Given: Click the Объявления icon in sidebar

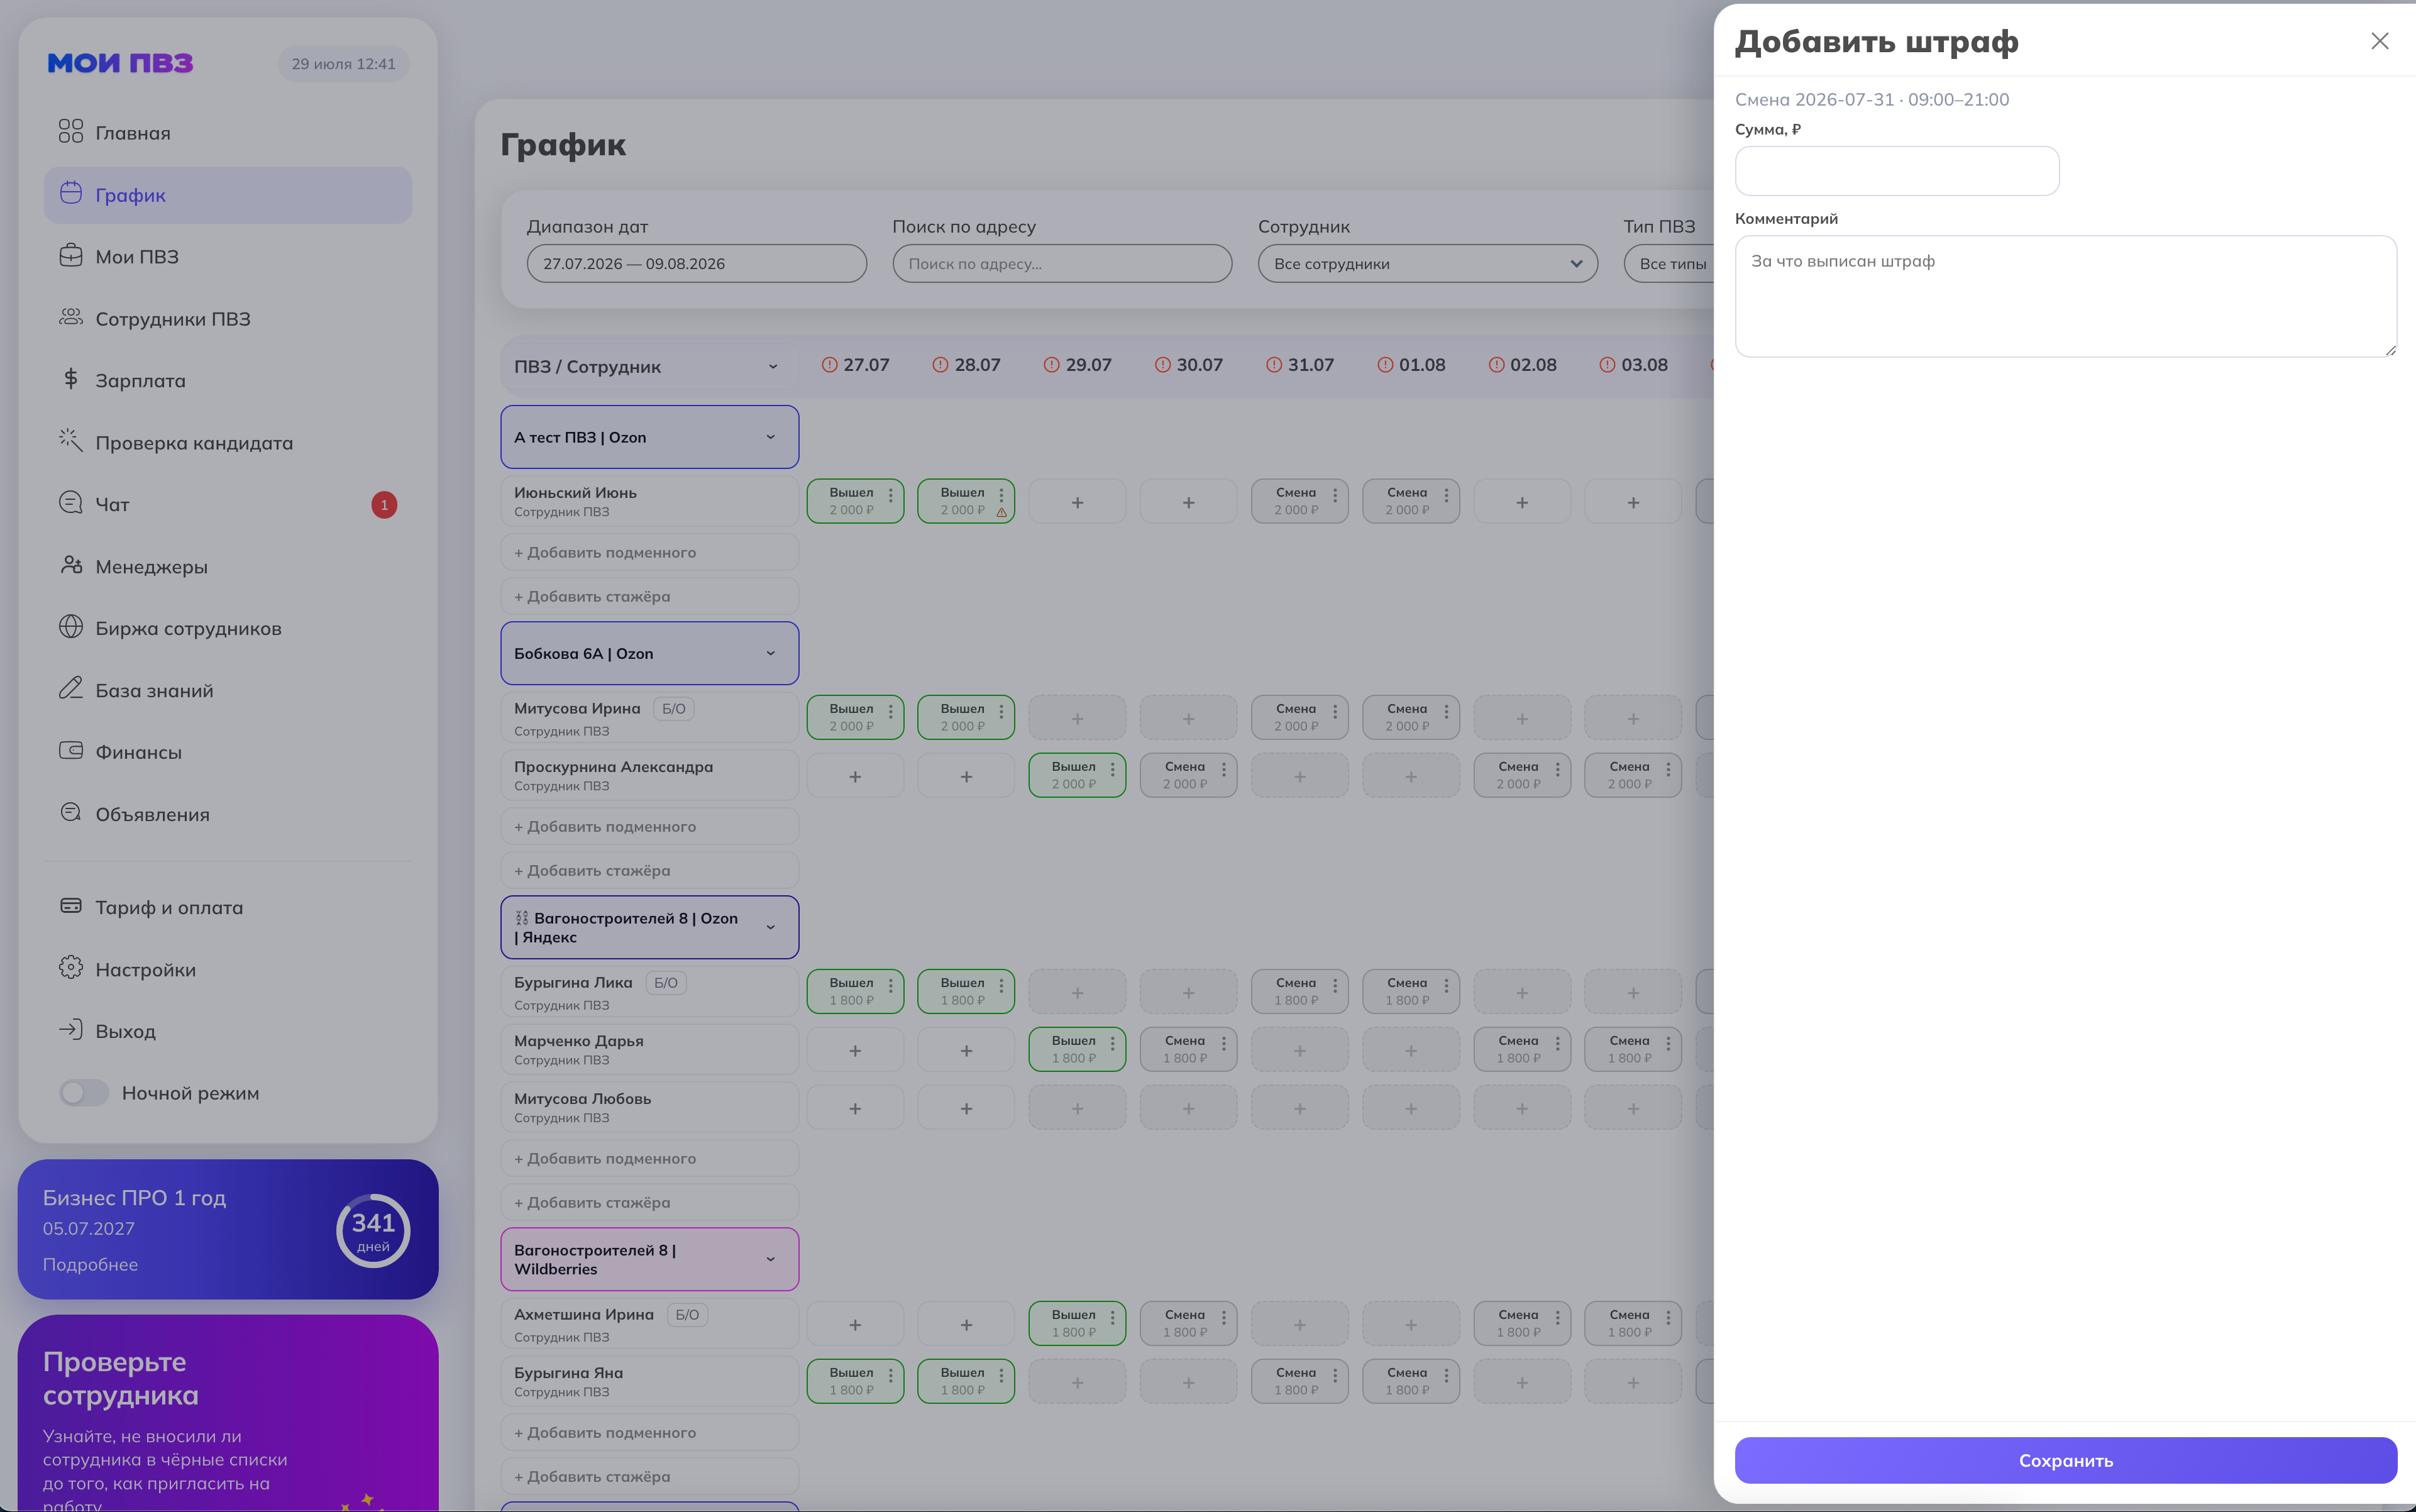Looking at the screenshot, I should click(70, 812).
